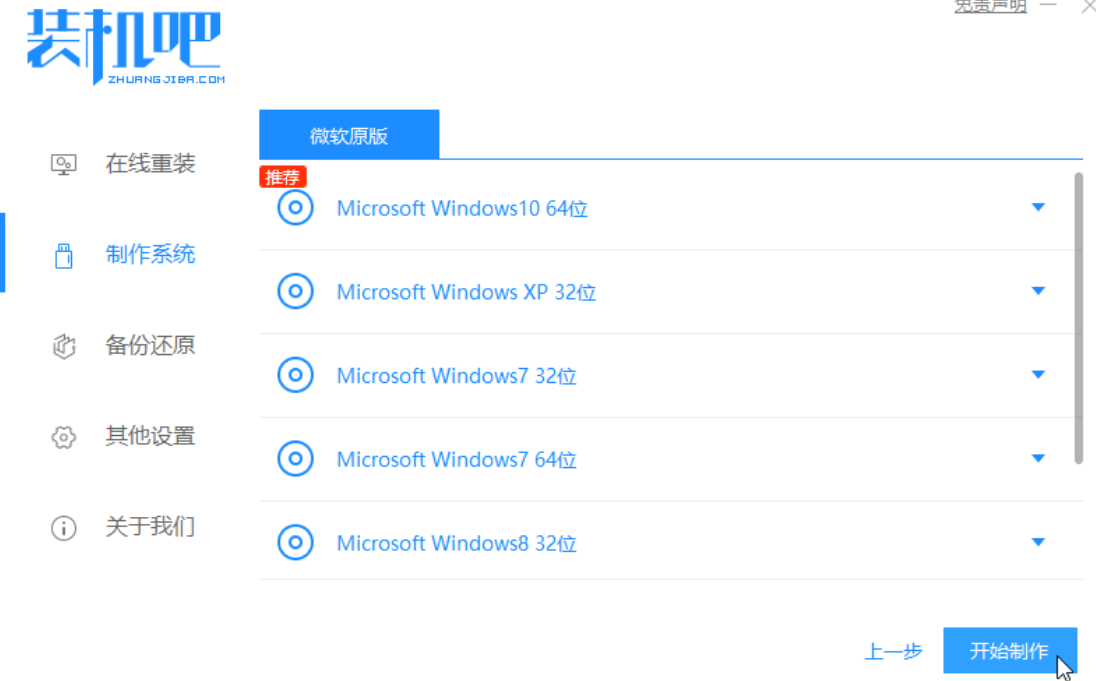1096x681 pixels.
Task: Click the monitor icon beside 在线重装
Action: (x=64, y=164)
